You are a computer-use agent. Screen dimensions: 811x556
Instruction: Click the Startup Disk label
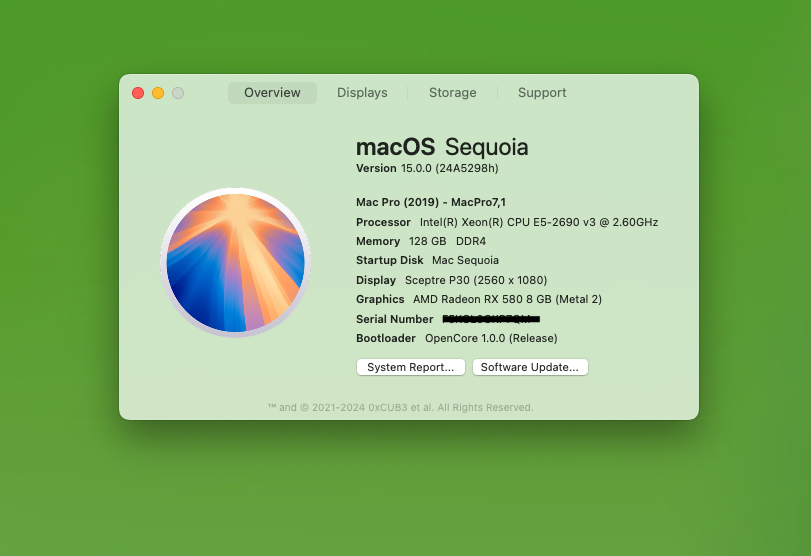389,261
